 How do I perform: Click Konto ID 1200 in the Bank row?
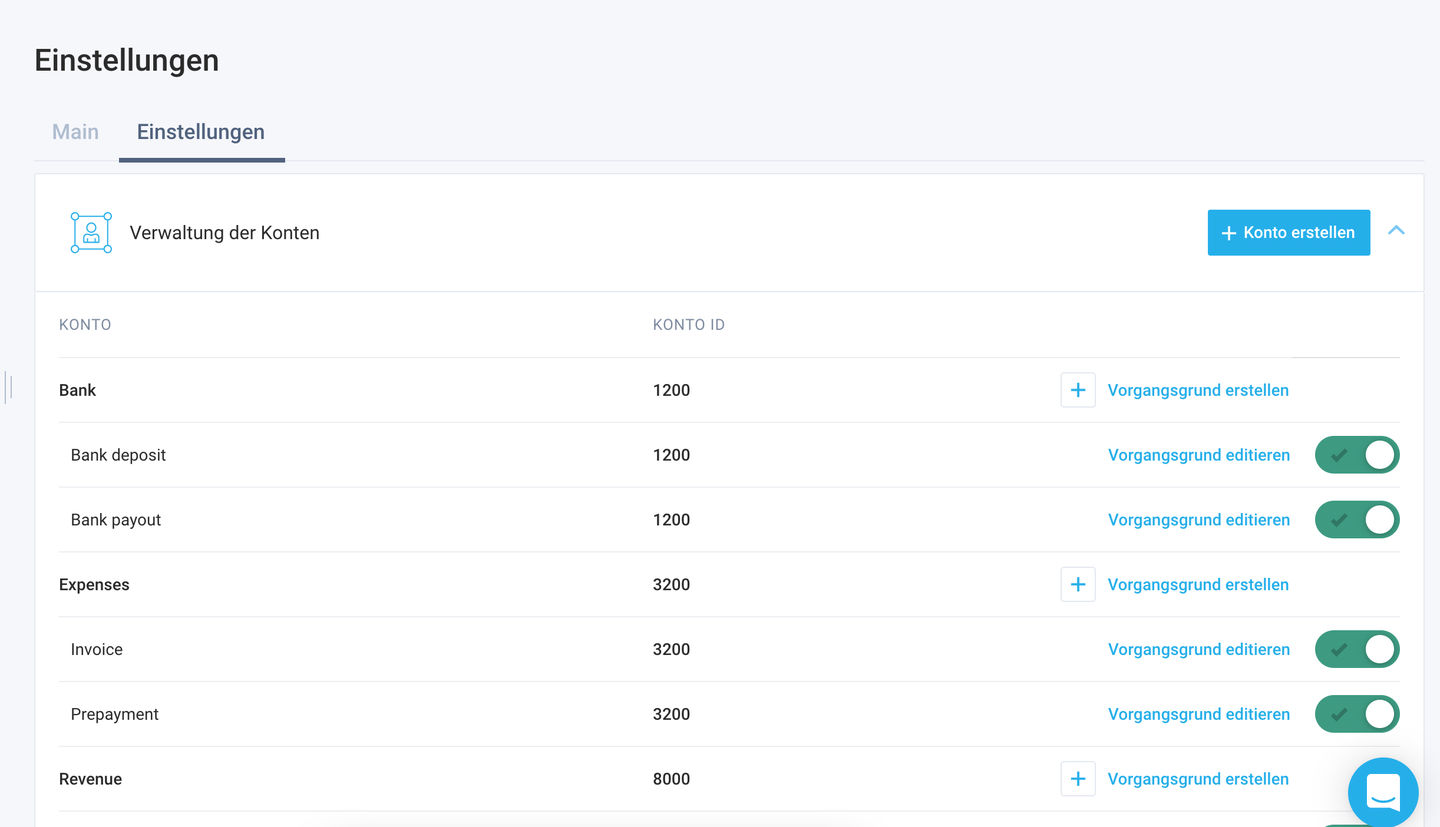point(671,390)
